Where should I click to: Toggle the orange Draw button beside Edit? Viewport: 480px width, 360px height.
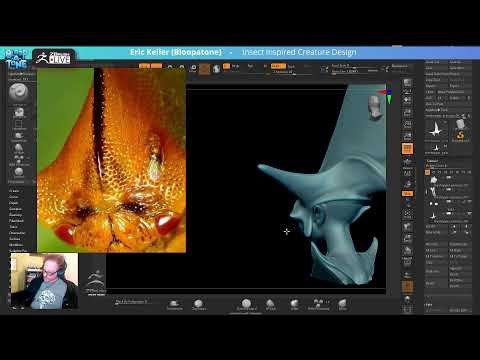point(156,66)
